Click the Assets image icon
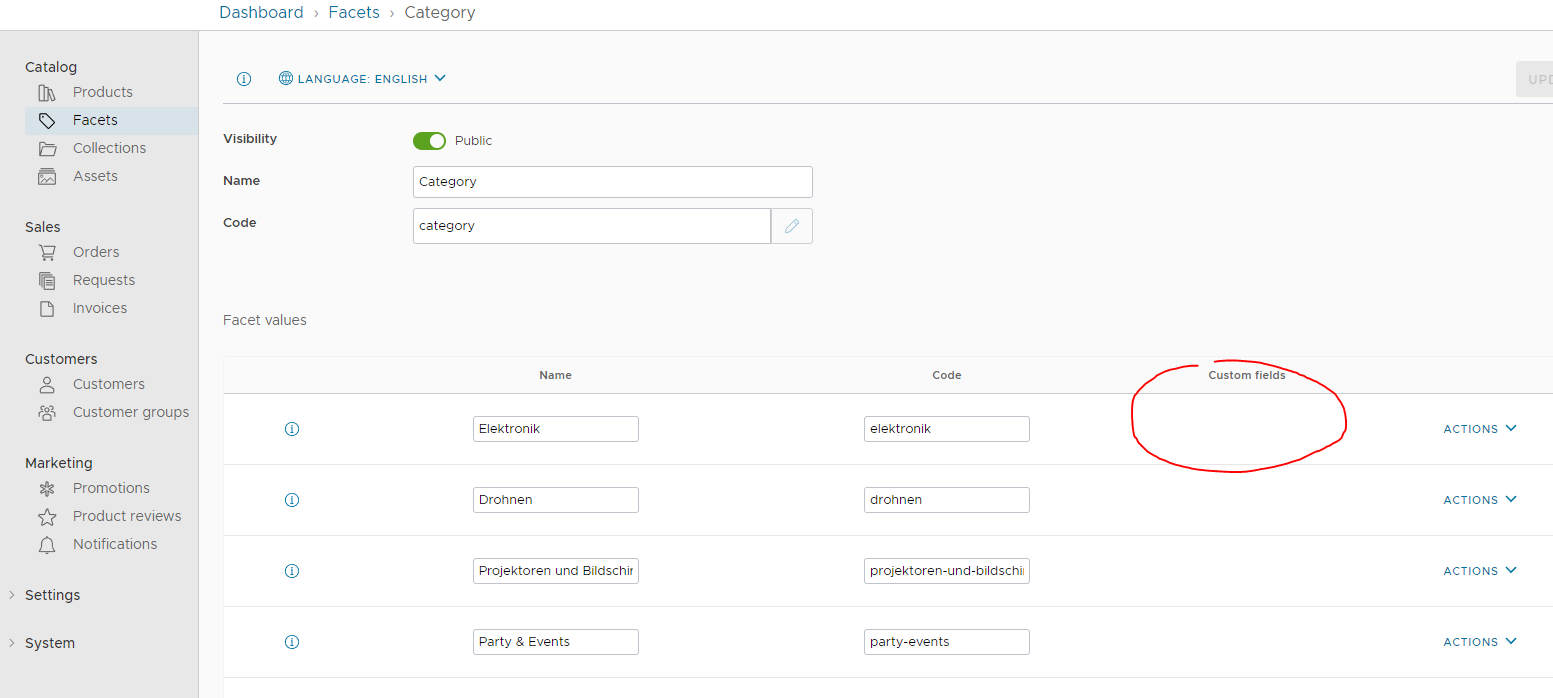The image size is (1553, 698). (x=48, y=175)
